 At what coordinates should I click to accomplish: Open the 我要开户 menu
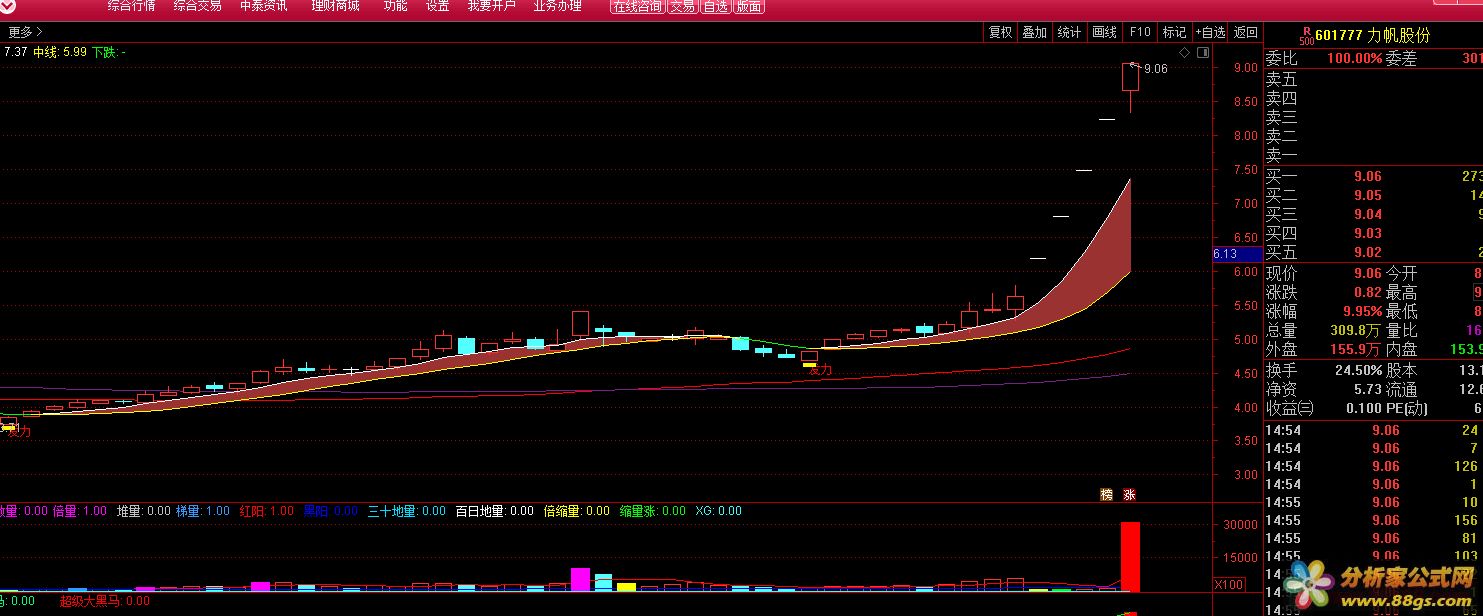(492, 6)
